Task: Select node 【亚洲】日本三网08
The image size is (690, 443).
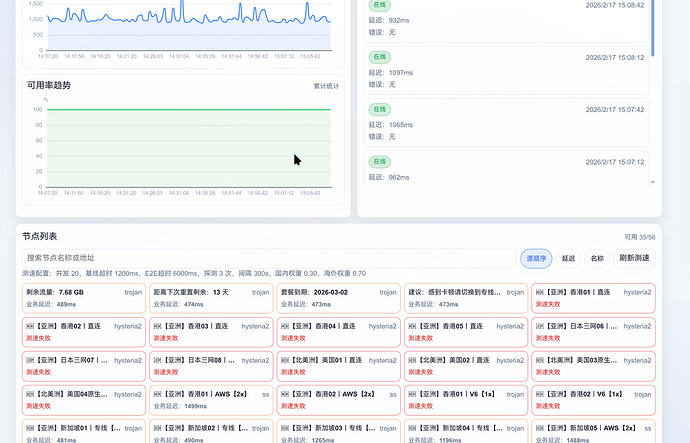Action: [x=211, y=366]
